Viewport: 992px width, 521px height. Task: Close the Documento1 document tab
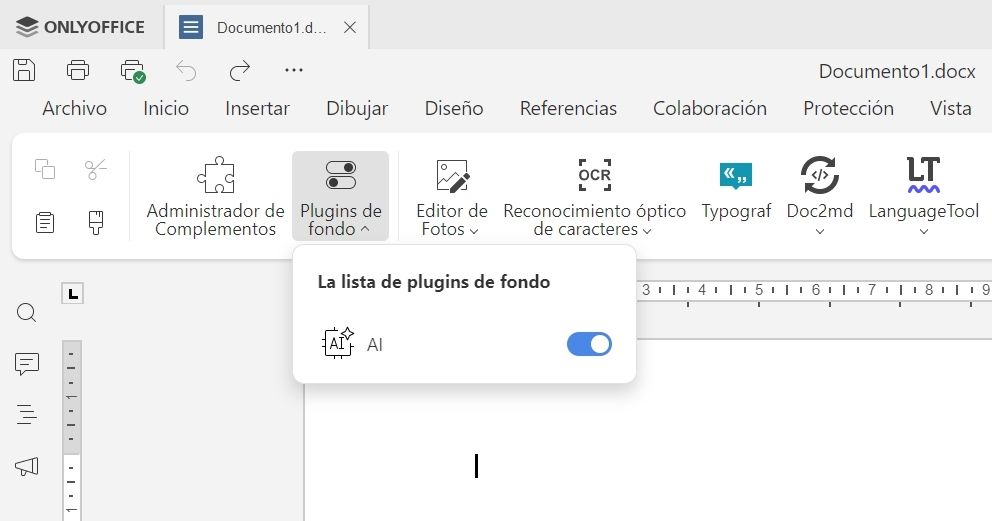tap(350, 27)
